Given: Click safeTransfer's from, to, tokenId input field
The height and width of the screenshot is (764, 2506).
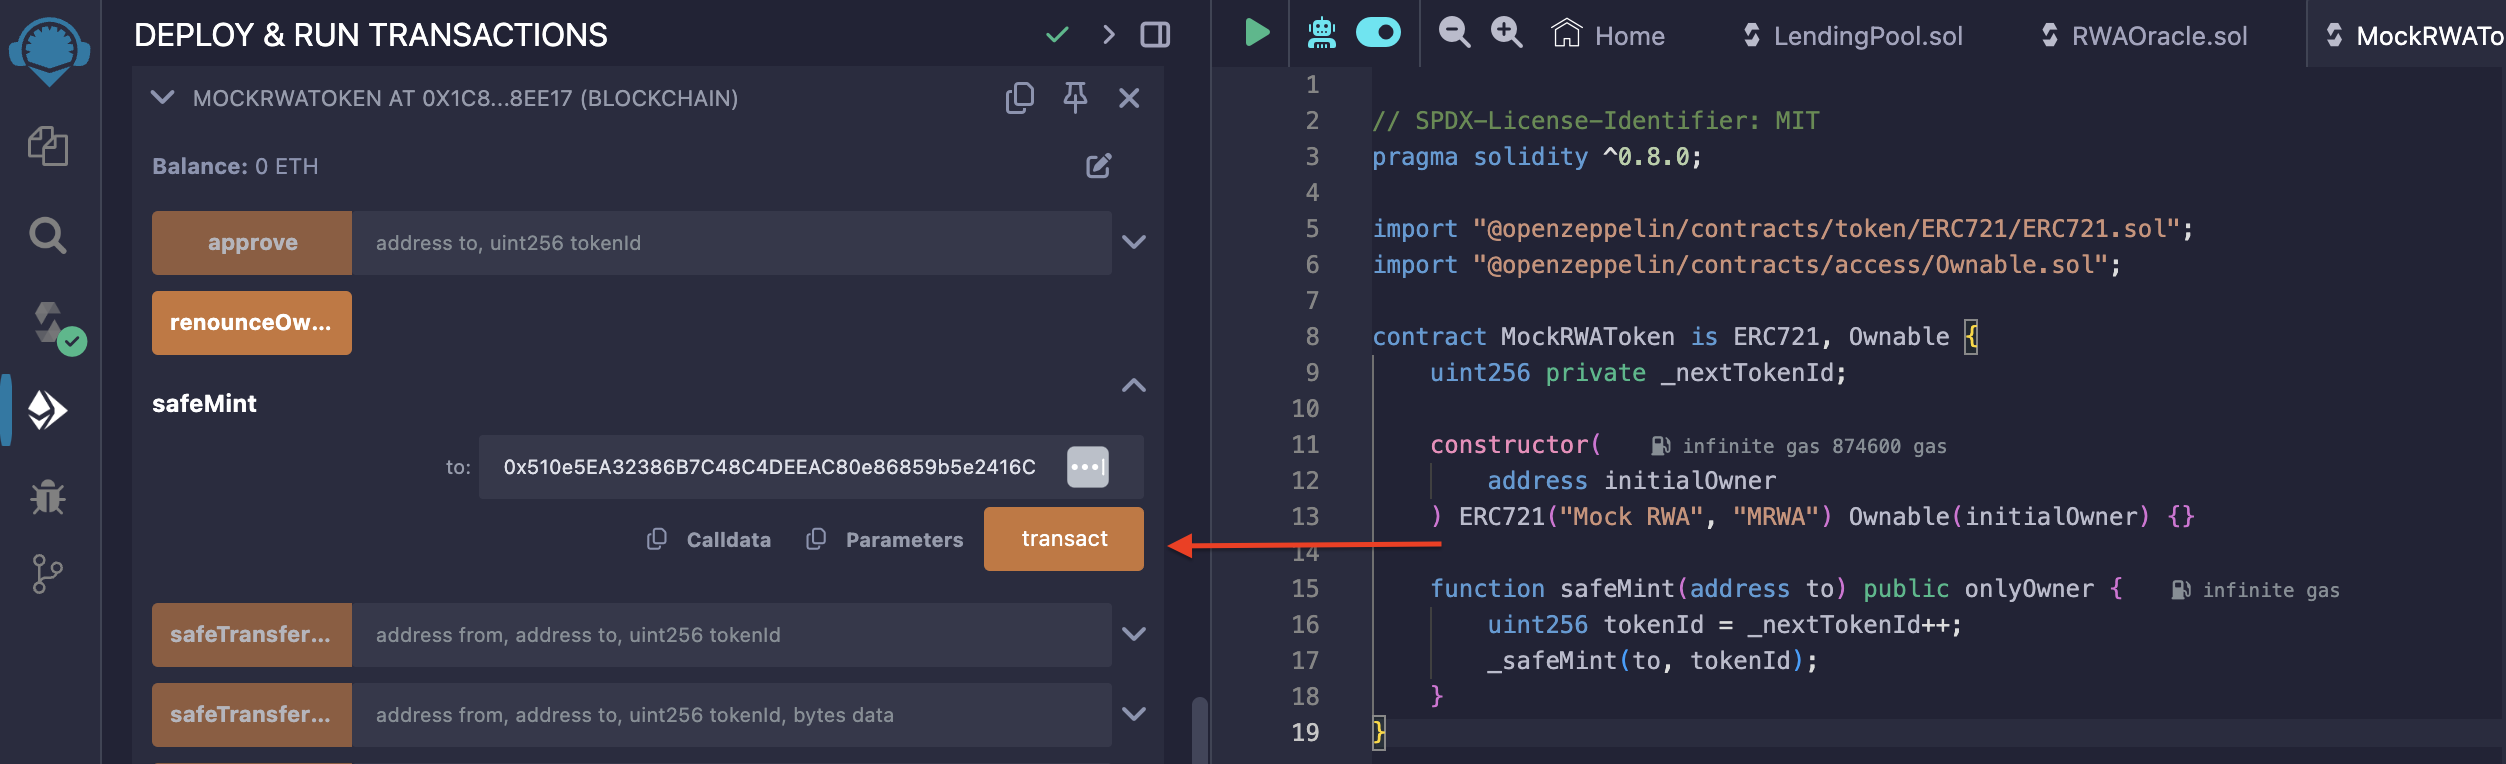Looking at the screenshot, I should pos(732,635).
